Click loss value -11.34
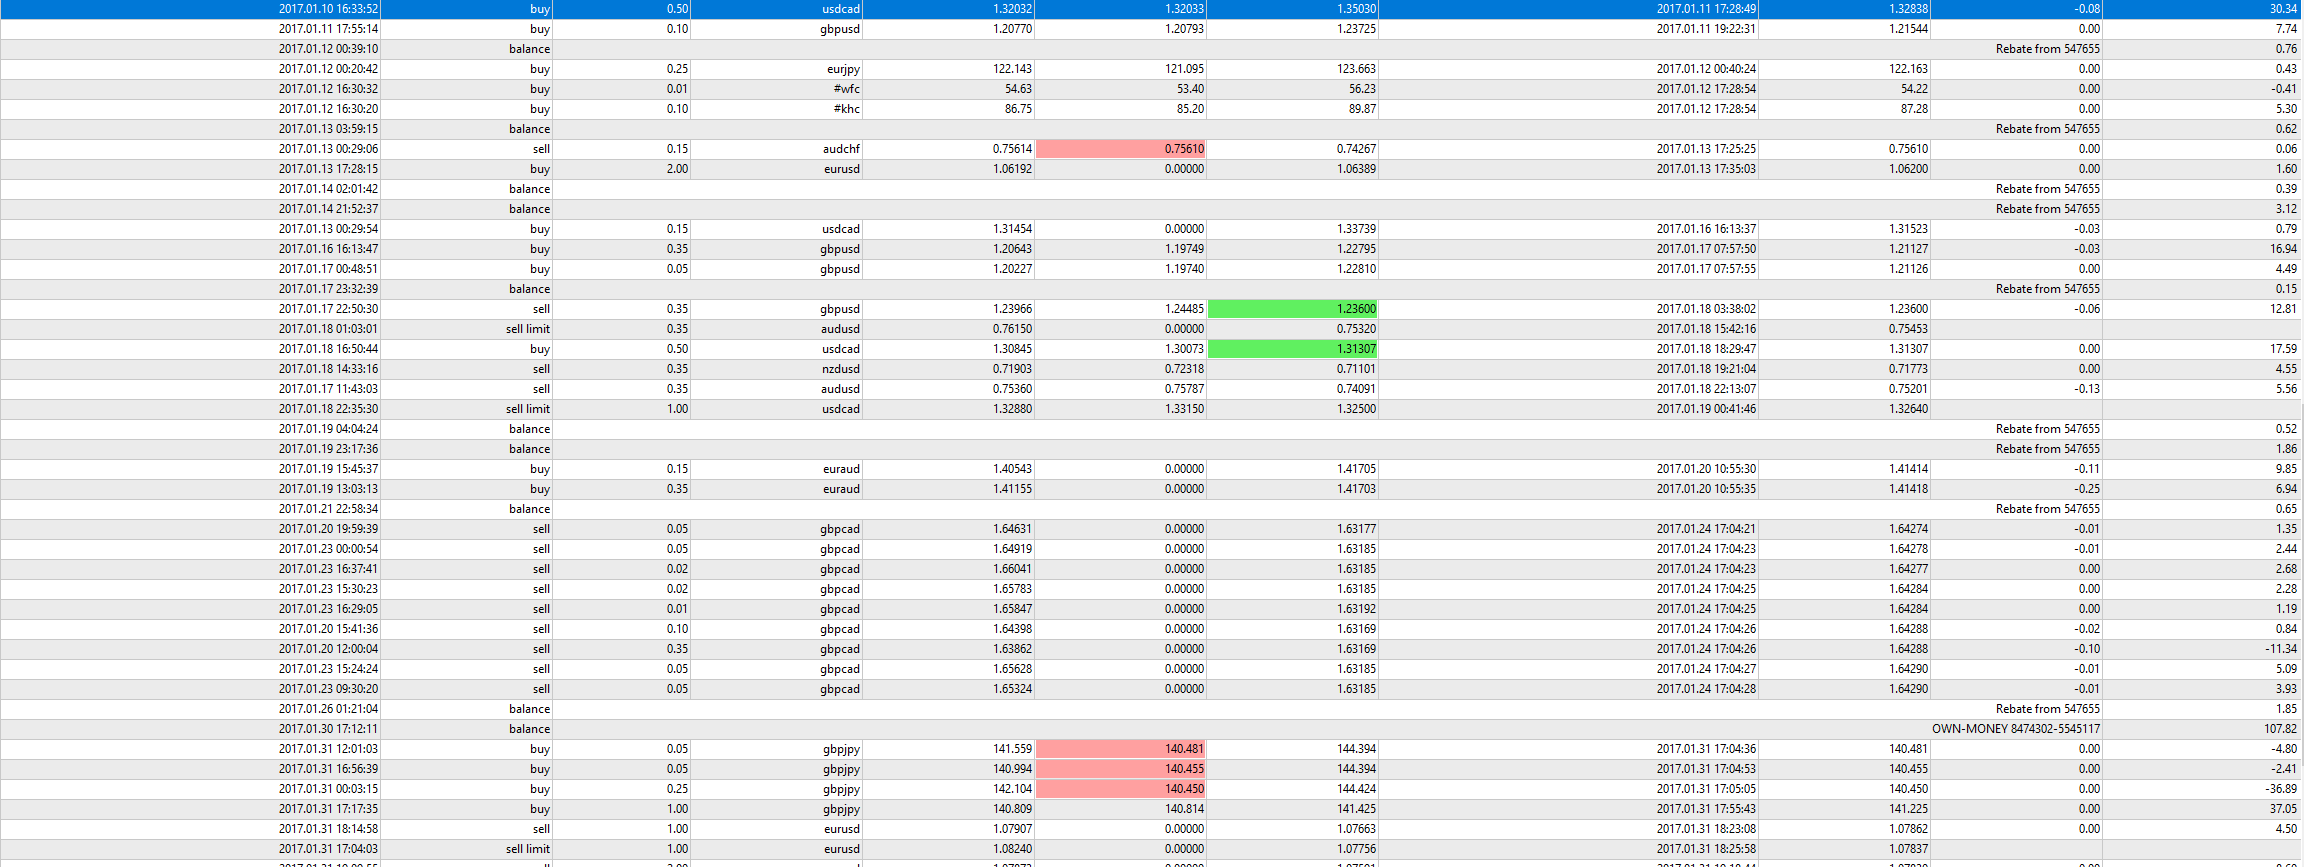 [x=2281, y=649]
